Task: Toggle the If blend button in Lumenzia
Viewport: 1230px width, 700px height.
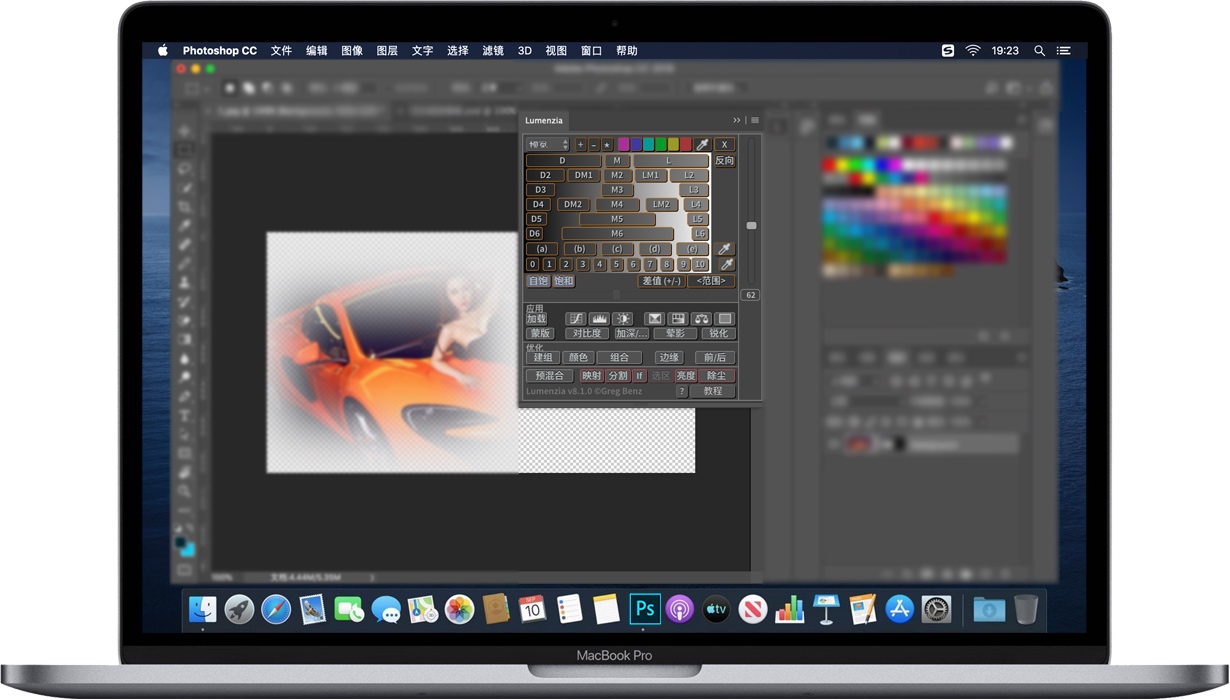Action: pyautogui.click(x=640, y=374)
